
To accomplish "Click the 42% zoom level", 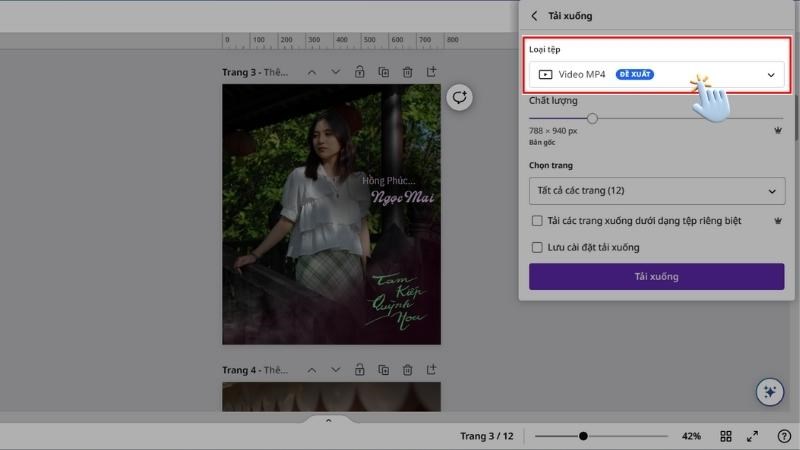I will tap(691, 436).
